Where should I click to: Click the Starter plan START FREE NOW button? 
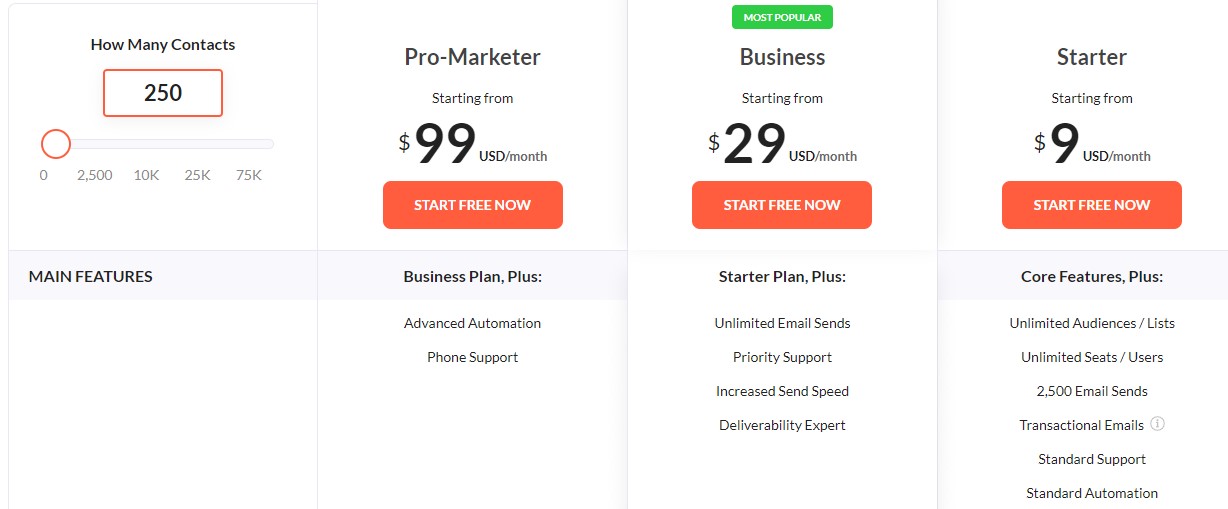coord(1092,205)
